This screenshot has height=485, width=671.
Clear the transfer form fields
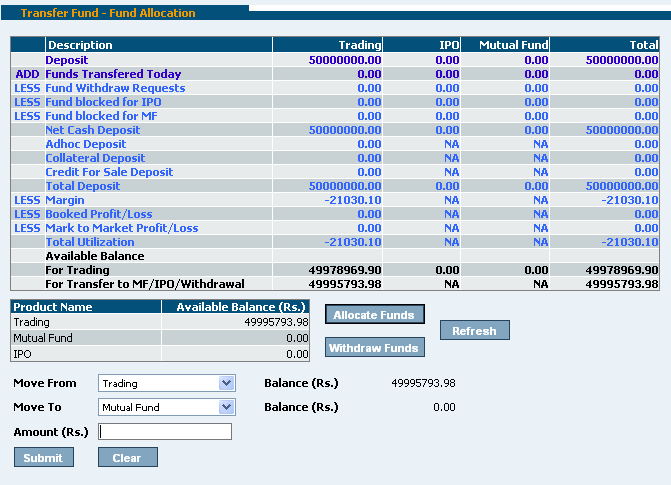[x=127, y=457]
